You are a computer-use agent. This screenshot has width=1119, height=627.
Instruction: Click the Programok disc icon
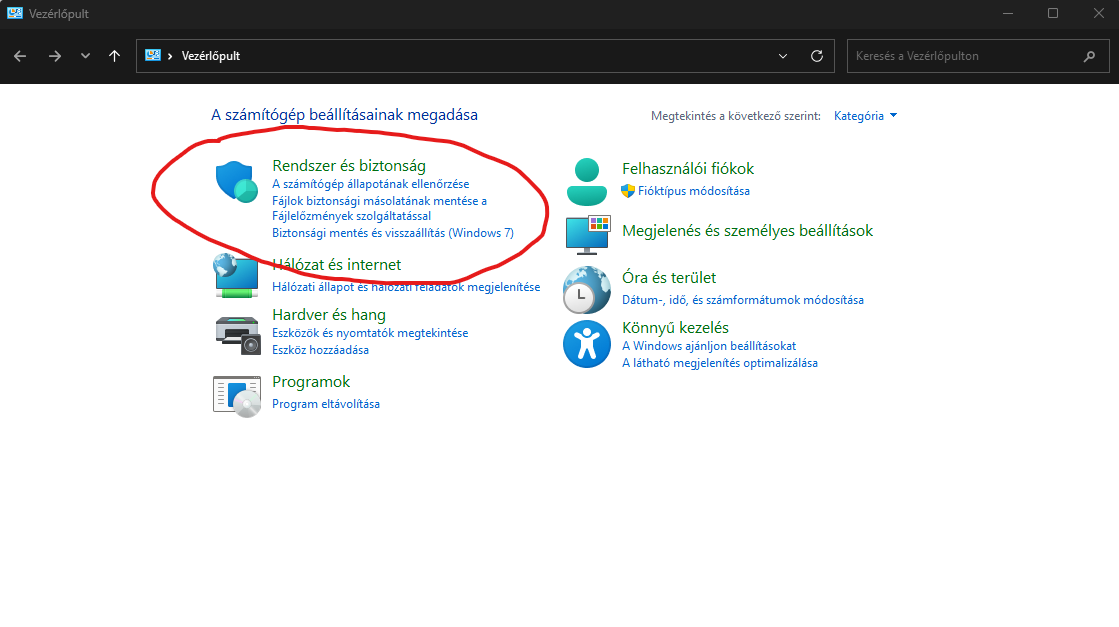237,394
